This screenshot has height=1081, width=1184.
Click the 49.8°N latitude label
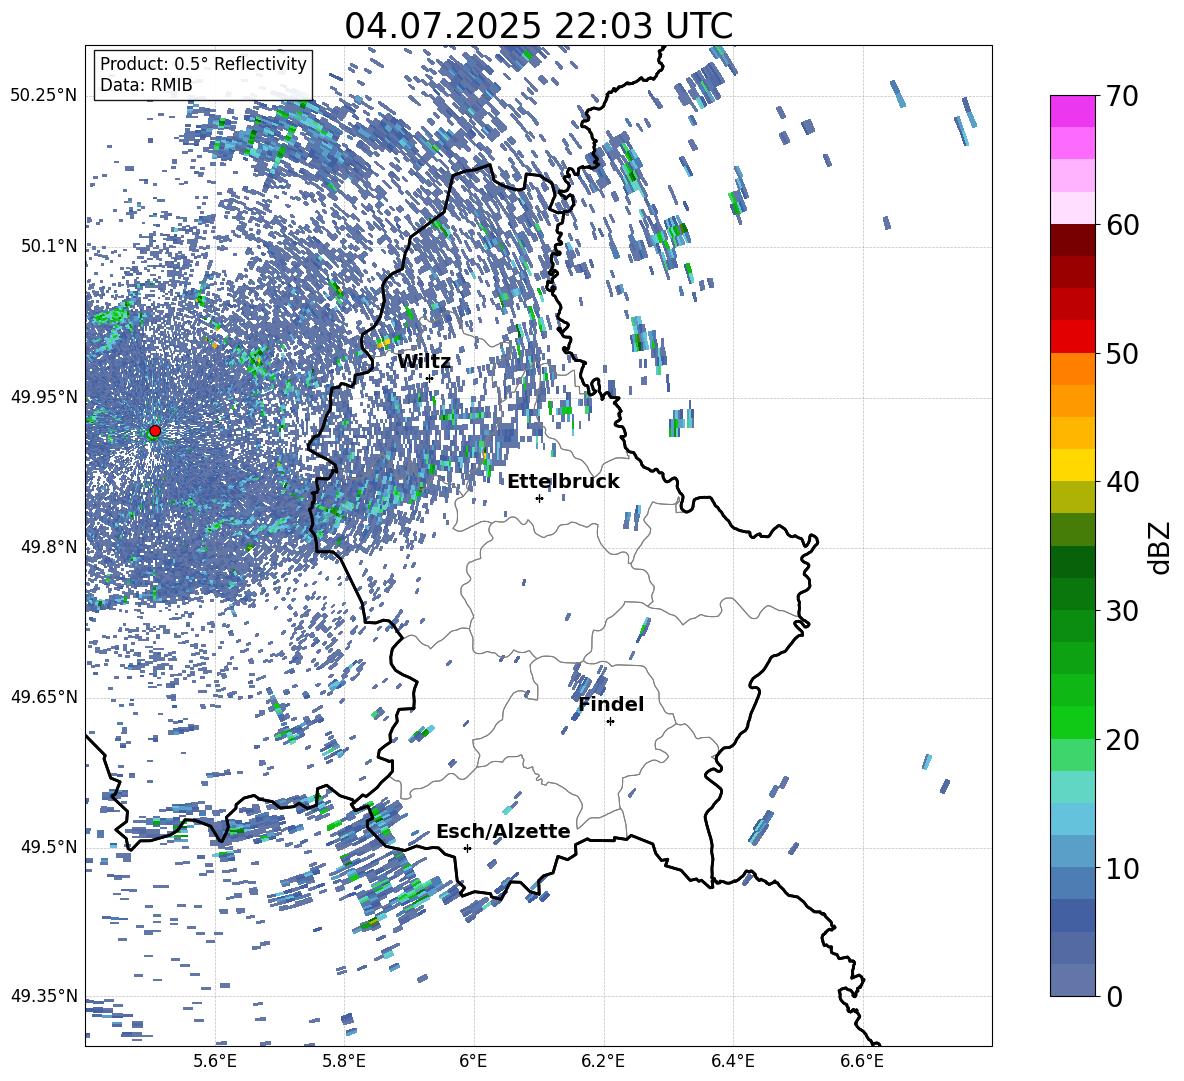pos(49,547)
